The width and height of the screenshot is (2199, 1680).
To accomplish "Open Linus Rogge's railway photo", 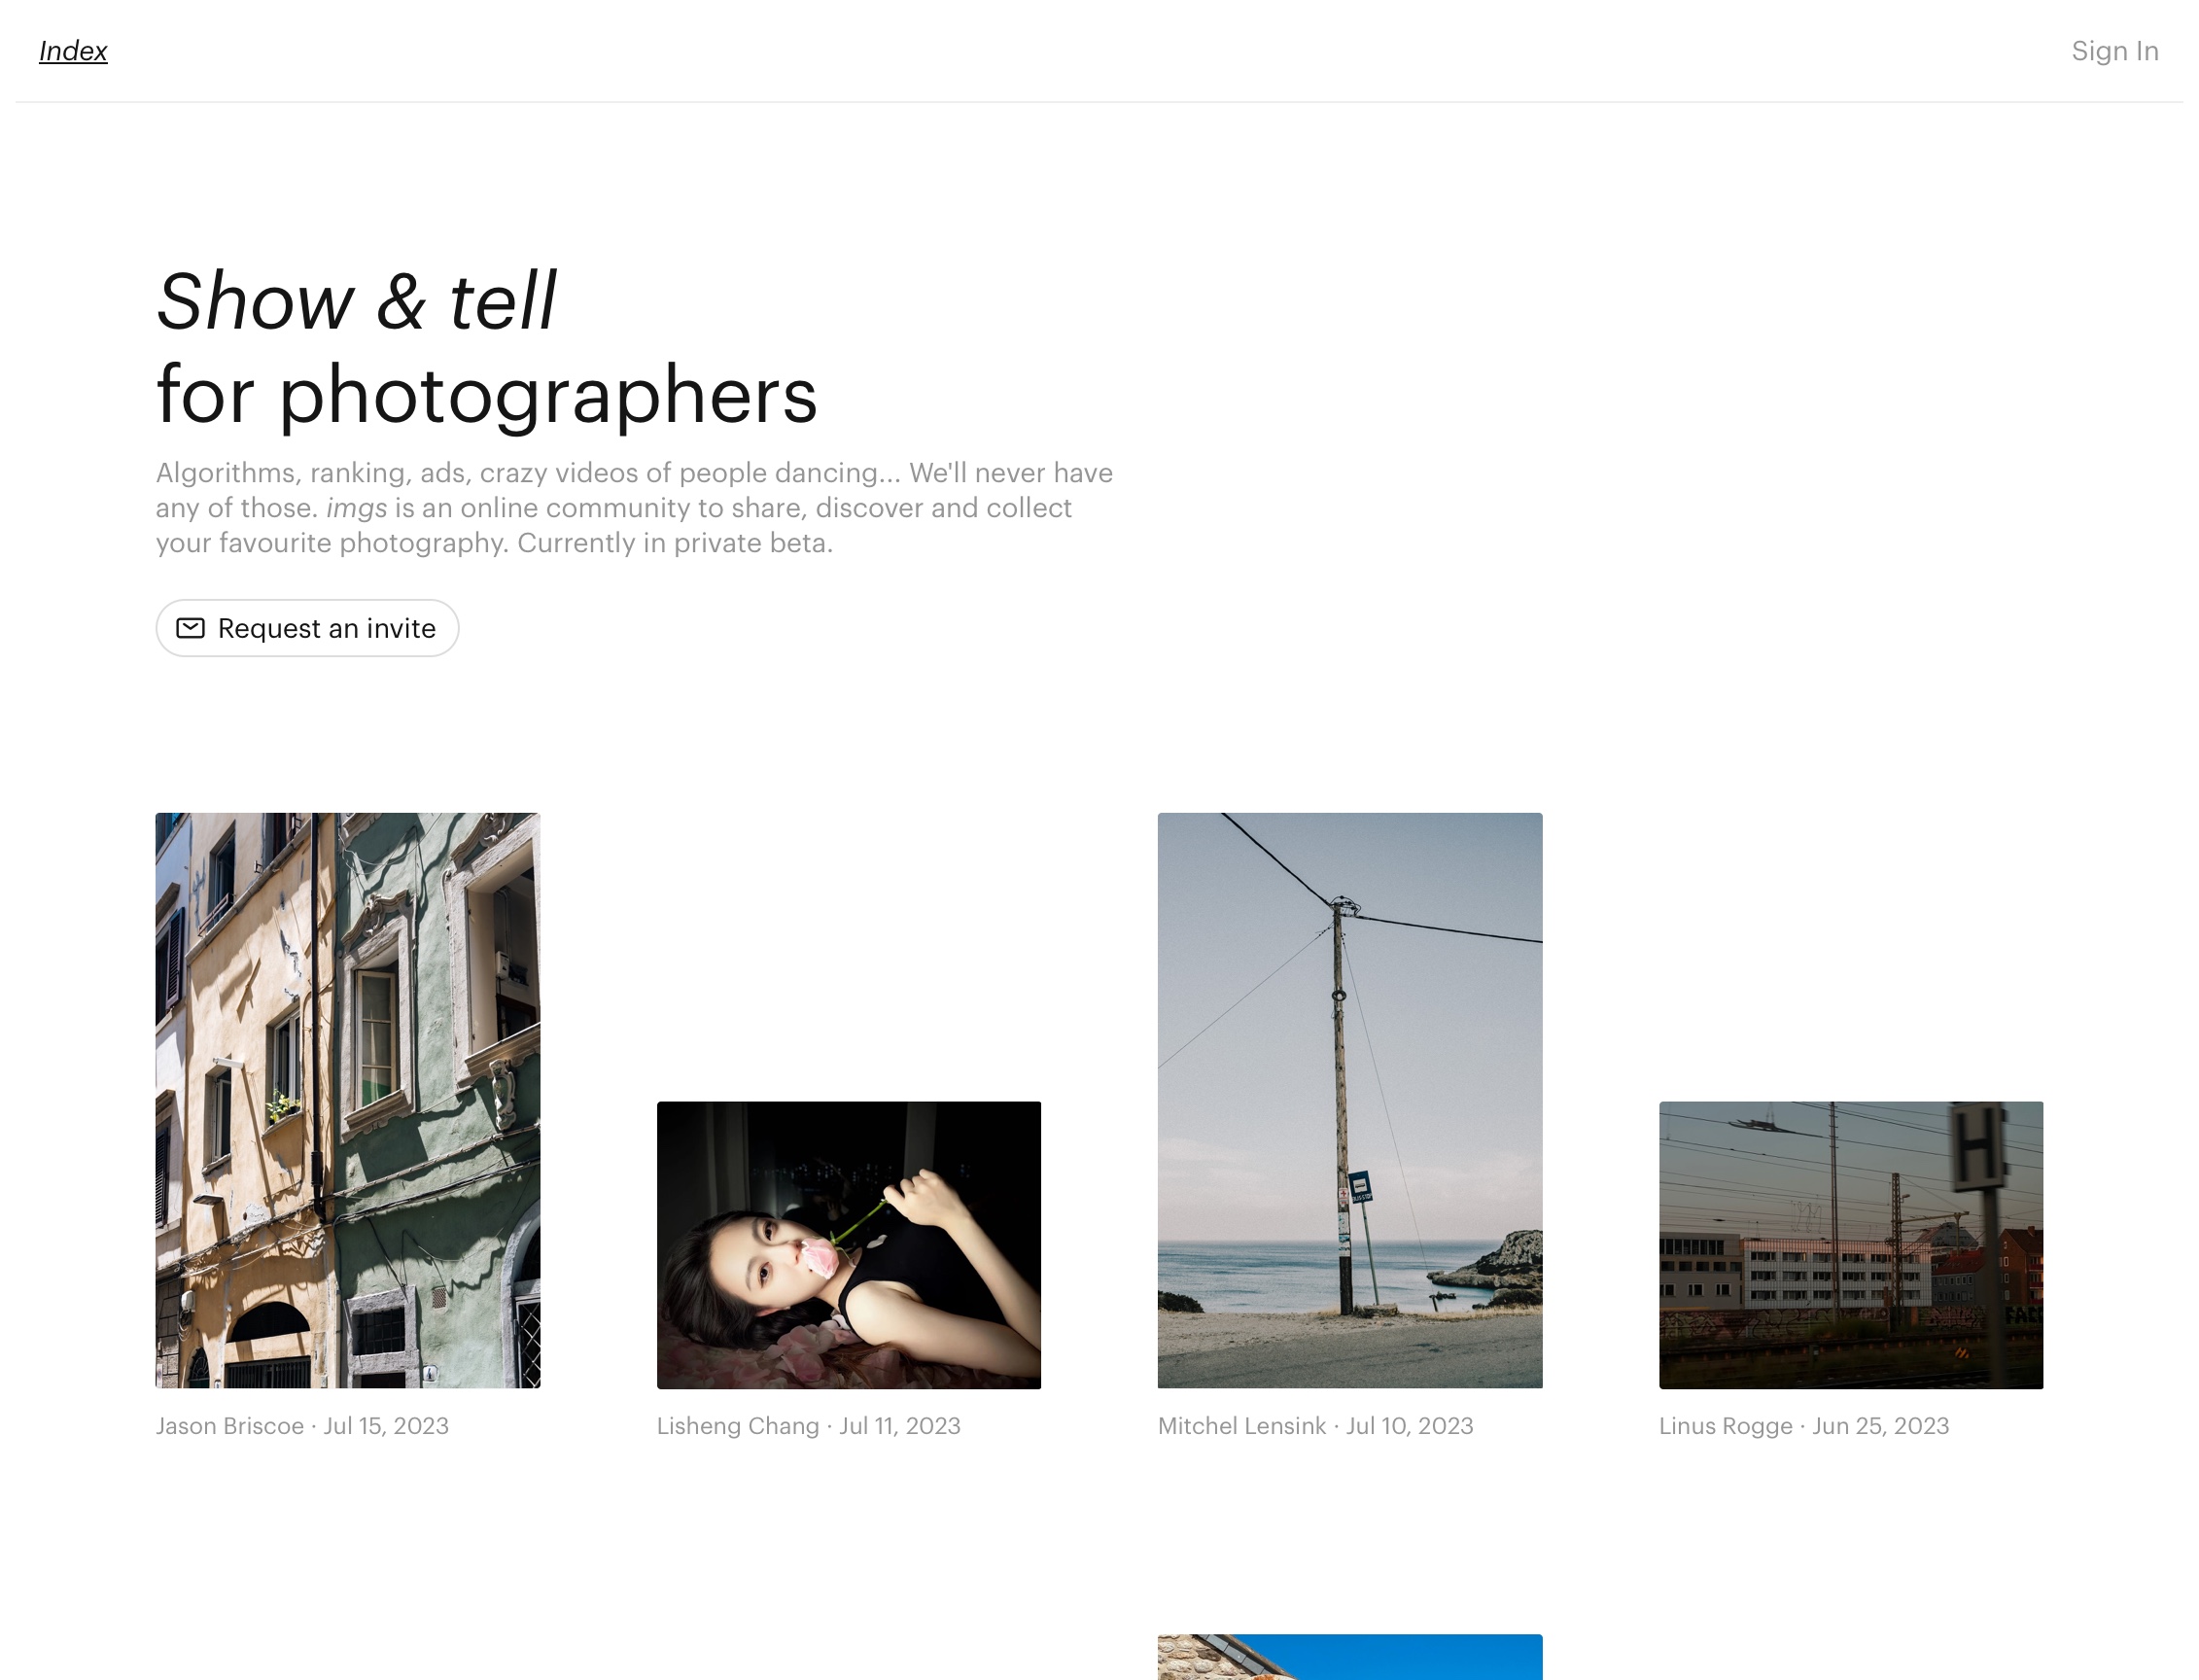I will pyautogui.click(x=1850, y=1245).
